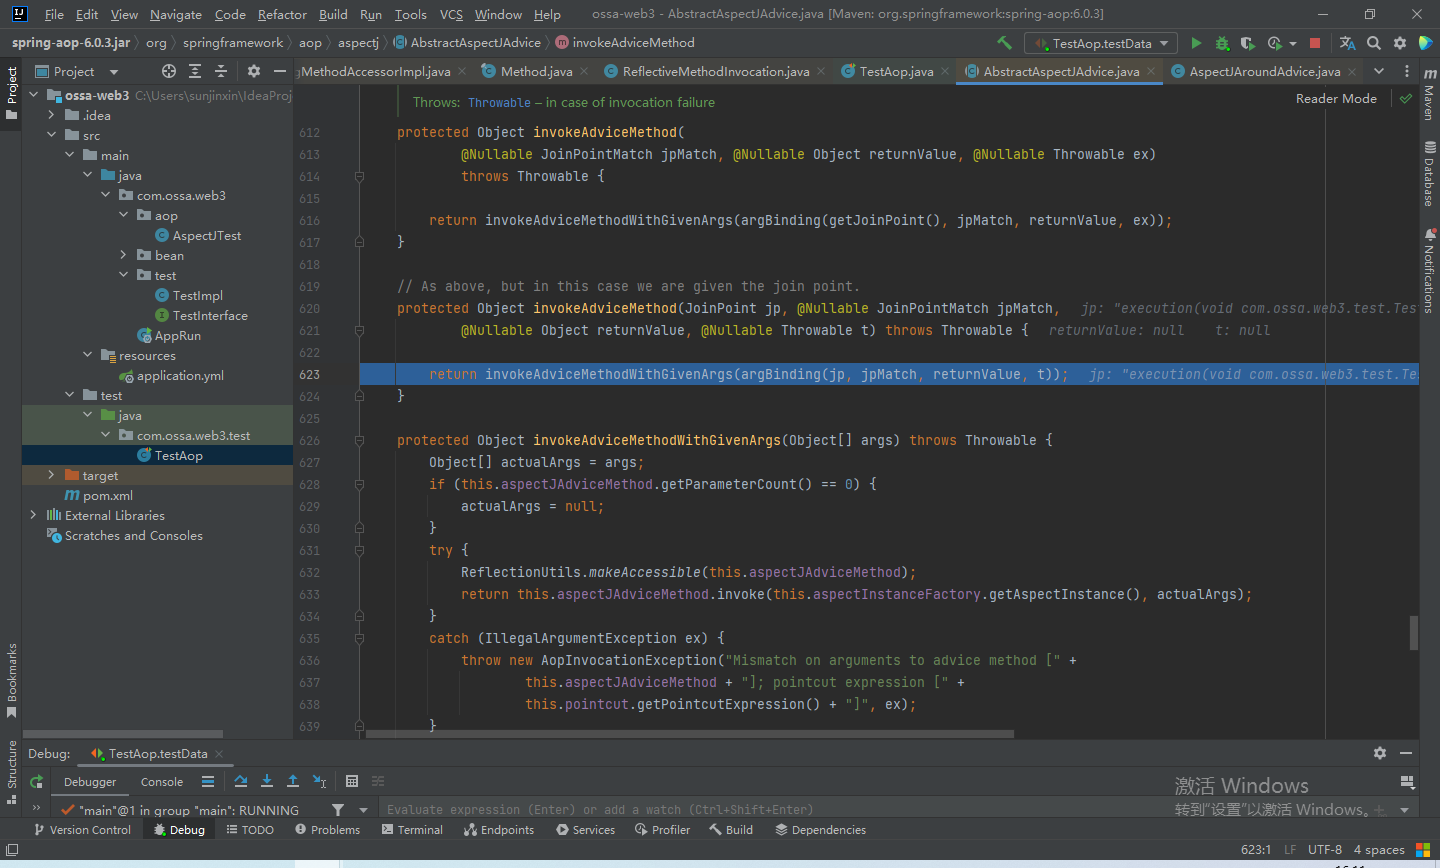Viewport: 1440px width, 868px height.
Task: Rerun TestAop.testData in Debug panel
Action: [x=37, y=781]
